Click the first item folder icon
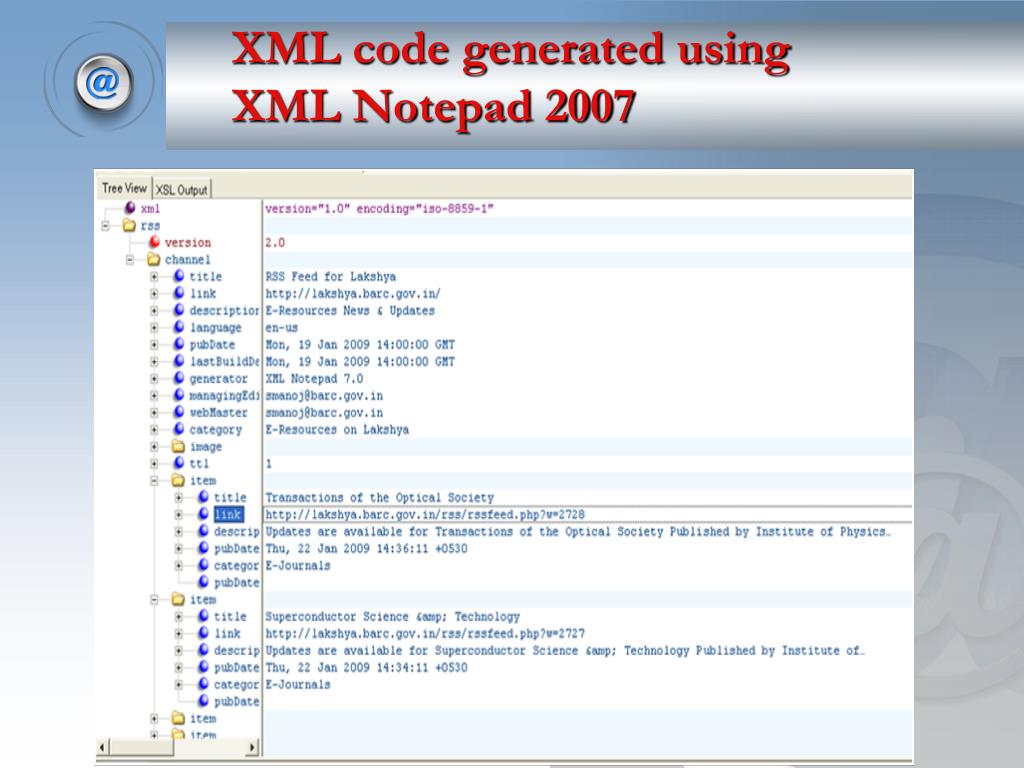The image size is (1024, 768). pos(178,480)
